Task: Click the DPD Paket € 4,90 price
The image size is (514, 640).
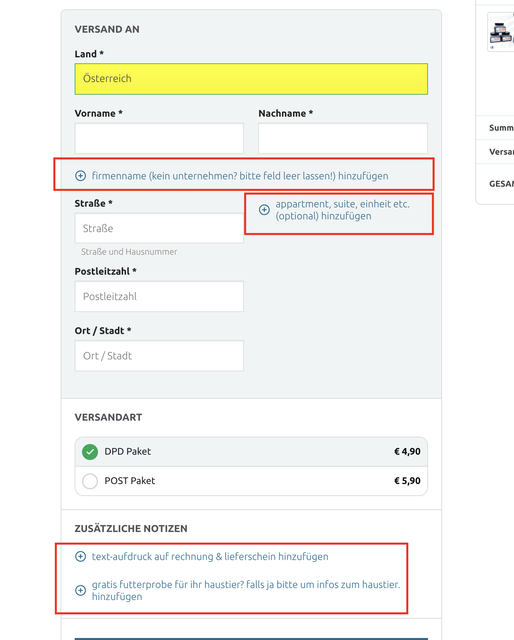Action: 407,451
